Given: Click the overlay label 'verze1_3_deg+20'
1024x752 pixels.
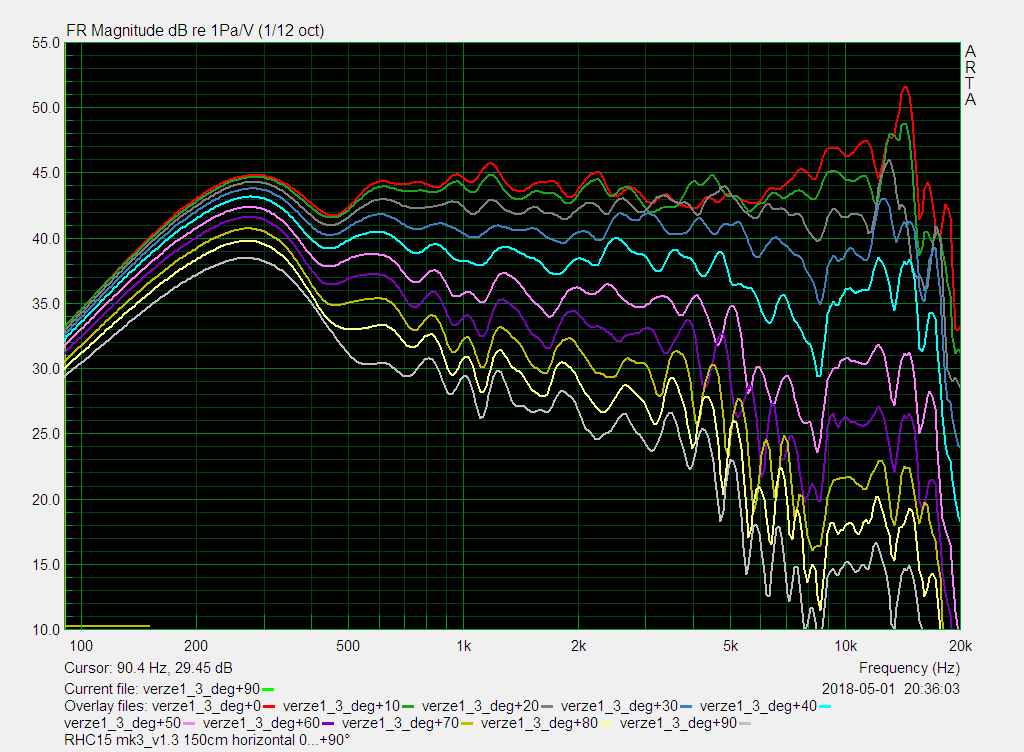Looking at the screenshot, I should coord(481,706).
